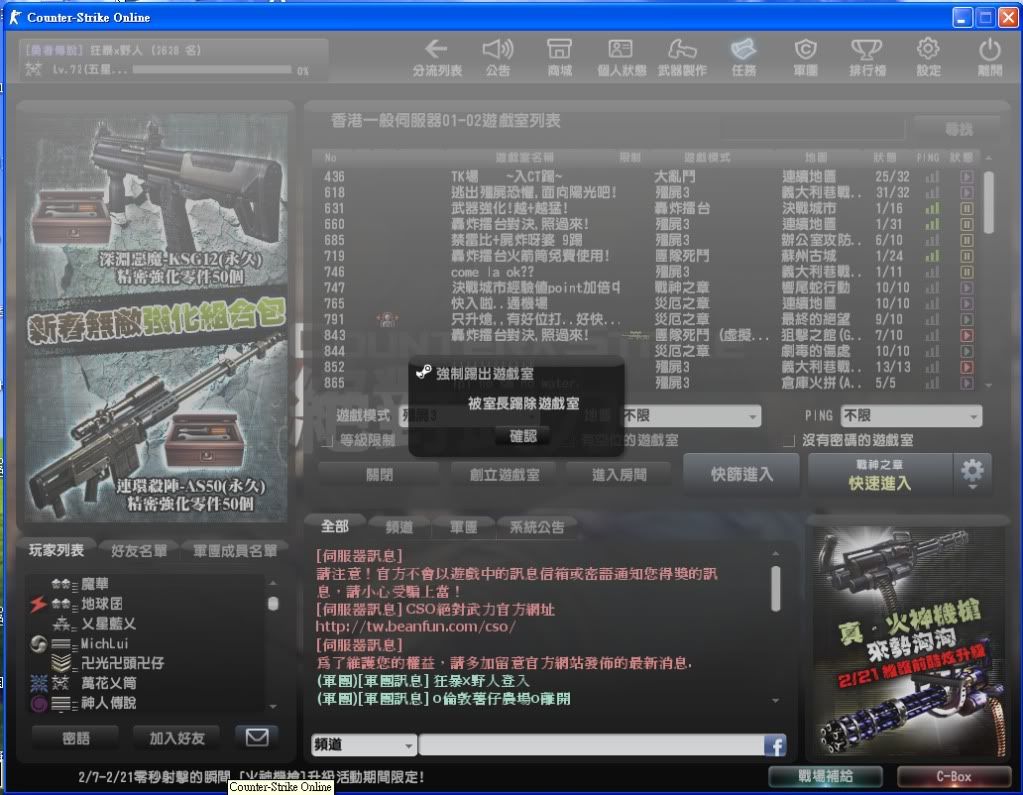The width and height of the screenshot is (1023, 795).
Task: Click the ping bars of room 660
Action: 932,224
